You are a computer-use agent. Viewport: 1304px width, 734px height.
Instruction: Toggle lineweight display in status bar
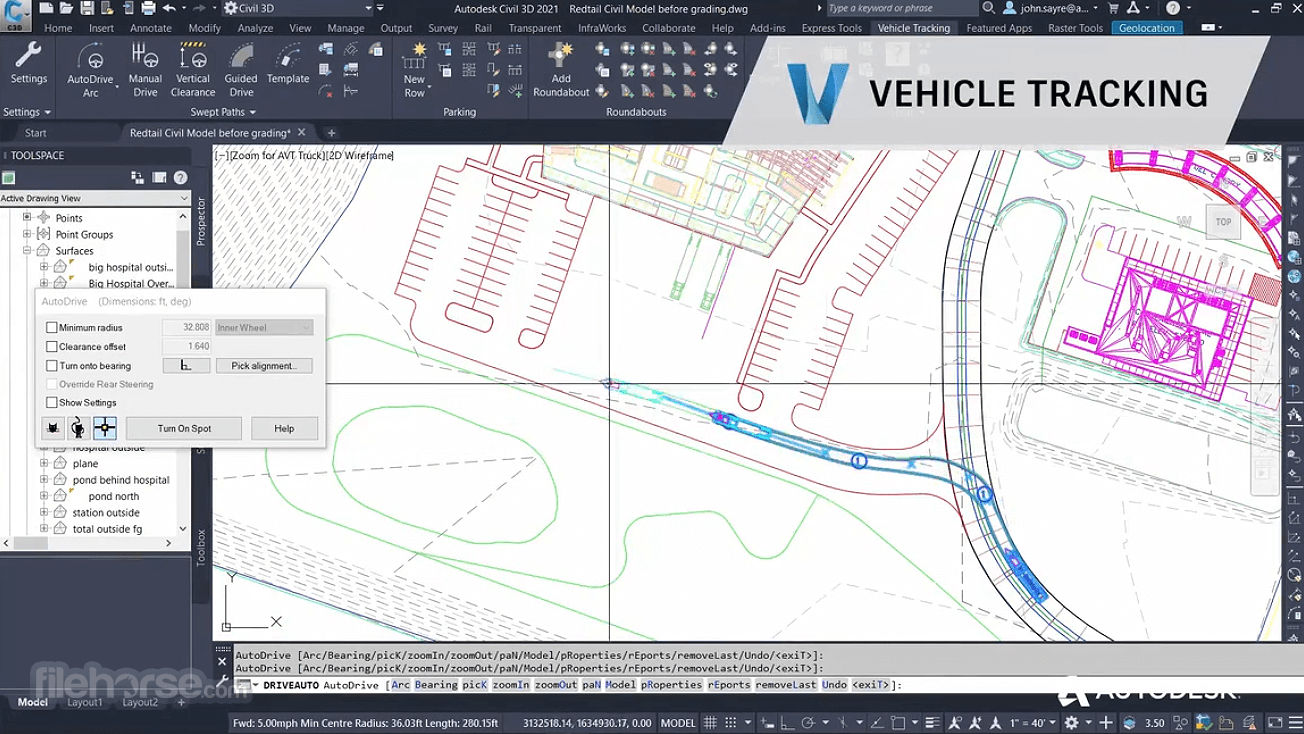(x=933, y=723)
